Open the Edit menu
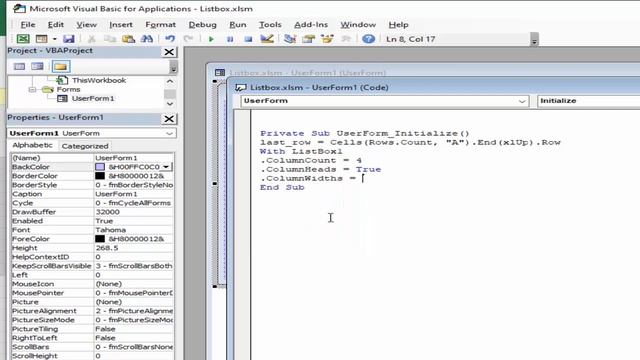The width and height of the screenshot is (640, 360). click(x=56, y=24)
